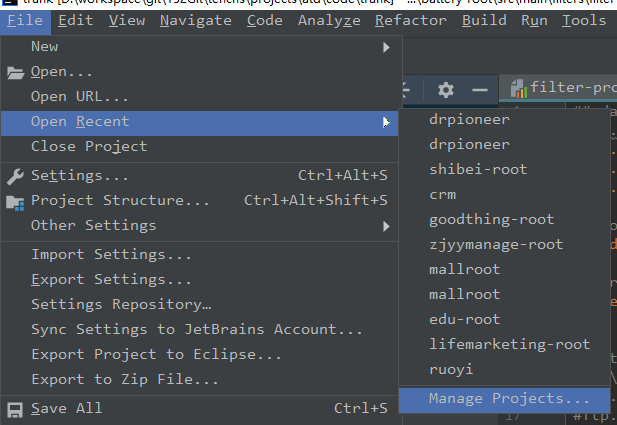Click the folder icon beside Open...
The height and width of the screenshot is (425, 617).
(x=15, y=72)
